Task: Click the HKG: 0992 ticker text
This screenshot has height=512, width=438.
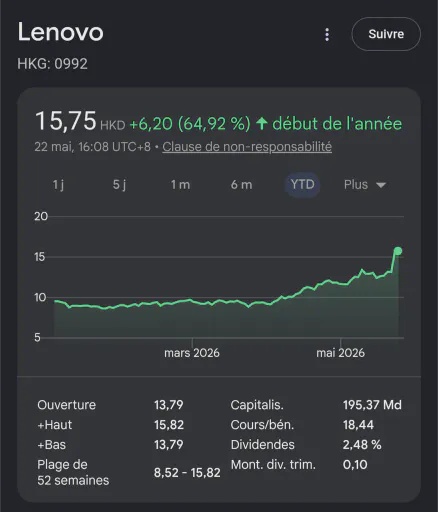Action: 52,64
